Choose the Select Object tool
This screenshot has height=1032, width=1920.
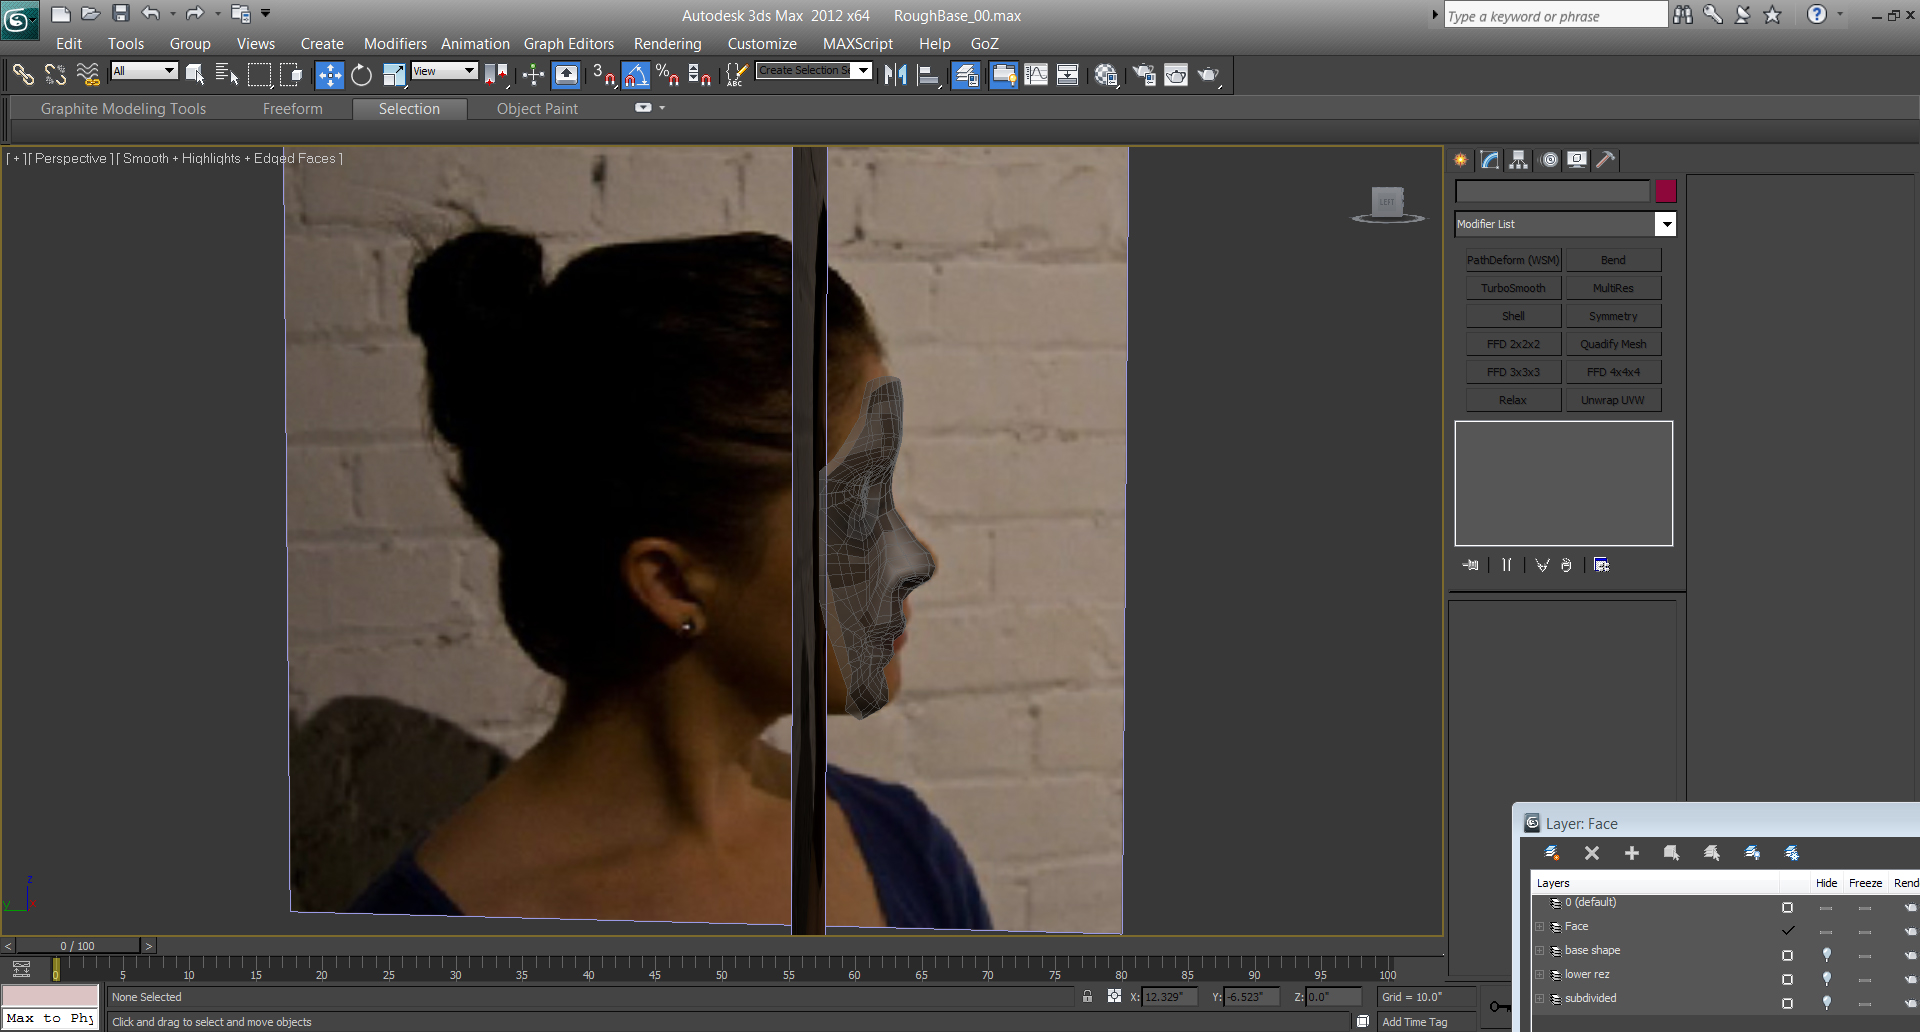[x=195, y=74]
